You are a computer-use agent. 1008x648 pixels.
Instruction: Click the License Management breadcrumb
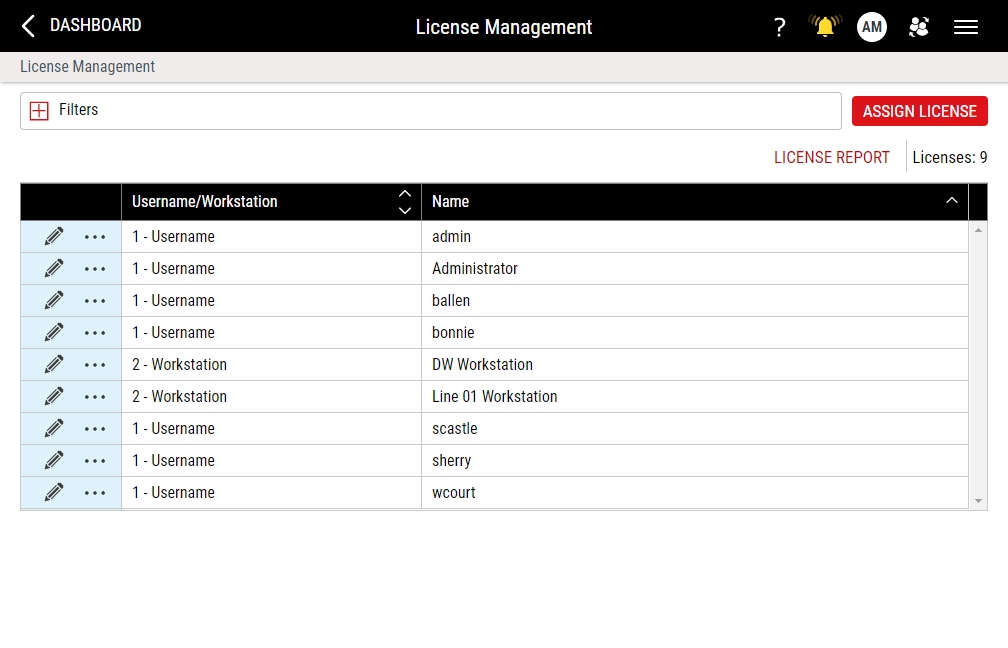pos(87,67)
